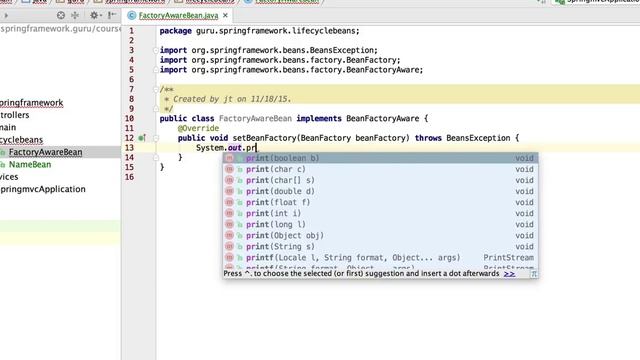Click the pi icon in completion popup footer

point(533,274)
